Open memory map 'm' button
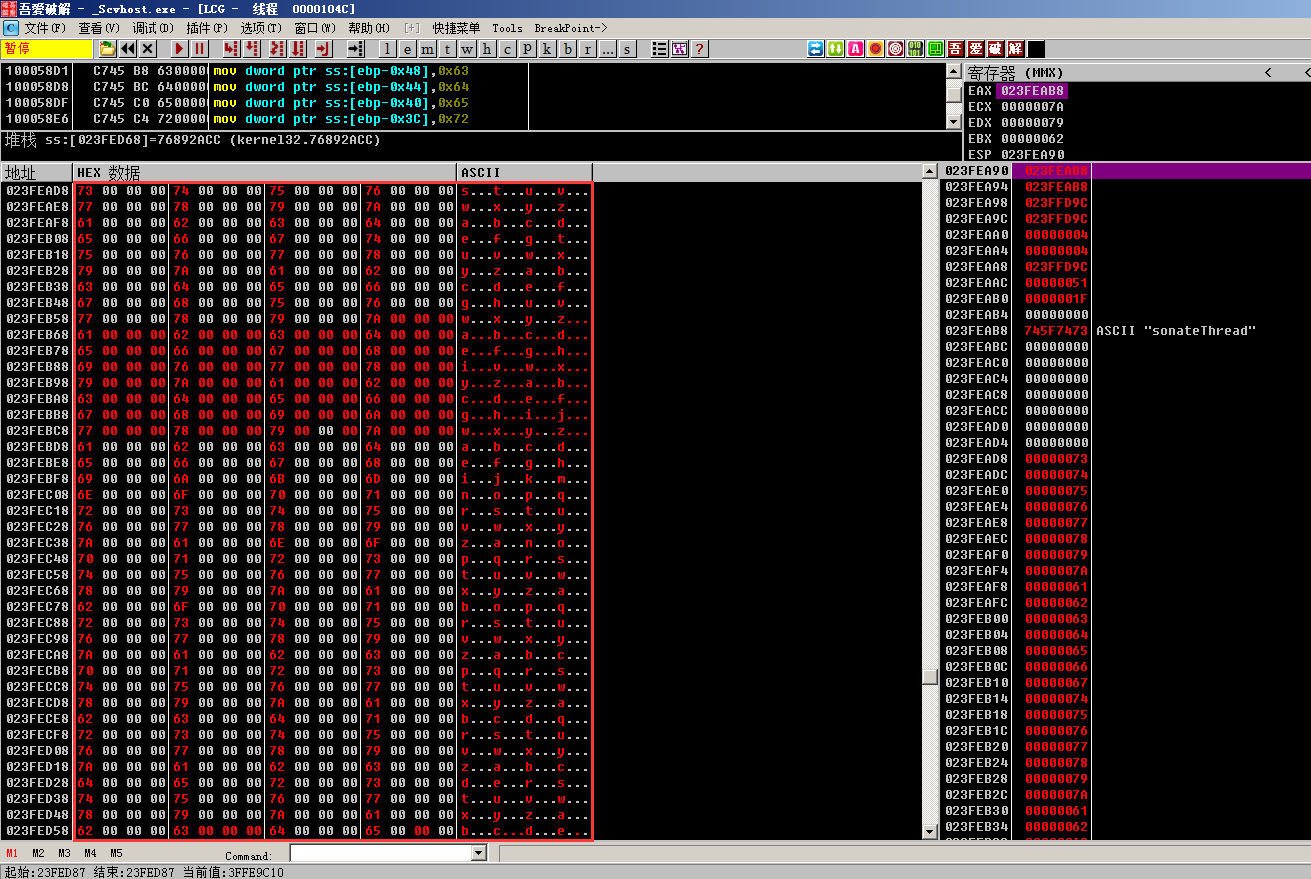This screenshot has height=879, width=1311. click(x=427, y=49)
